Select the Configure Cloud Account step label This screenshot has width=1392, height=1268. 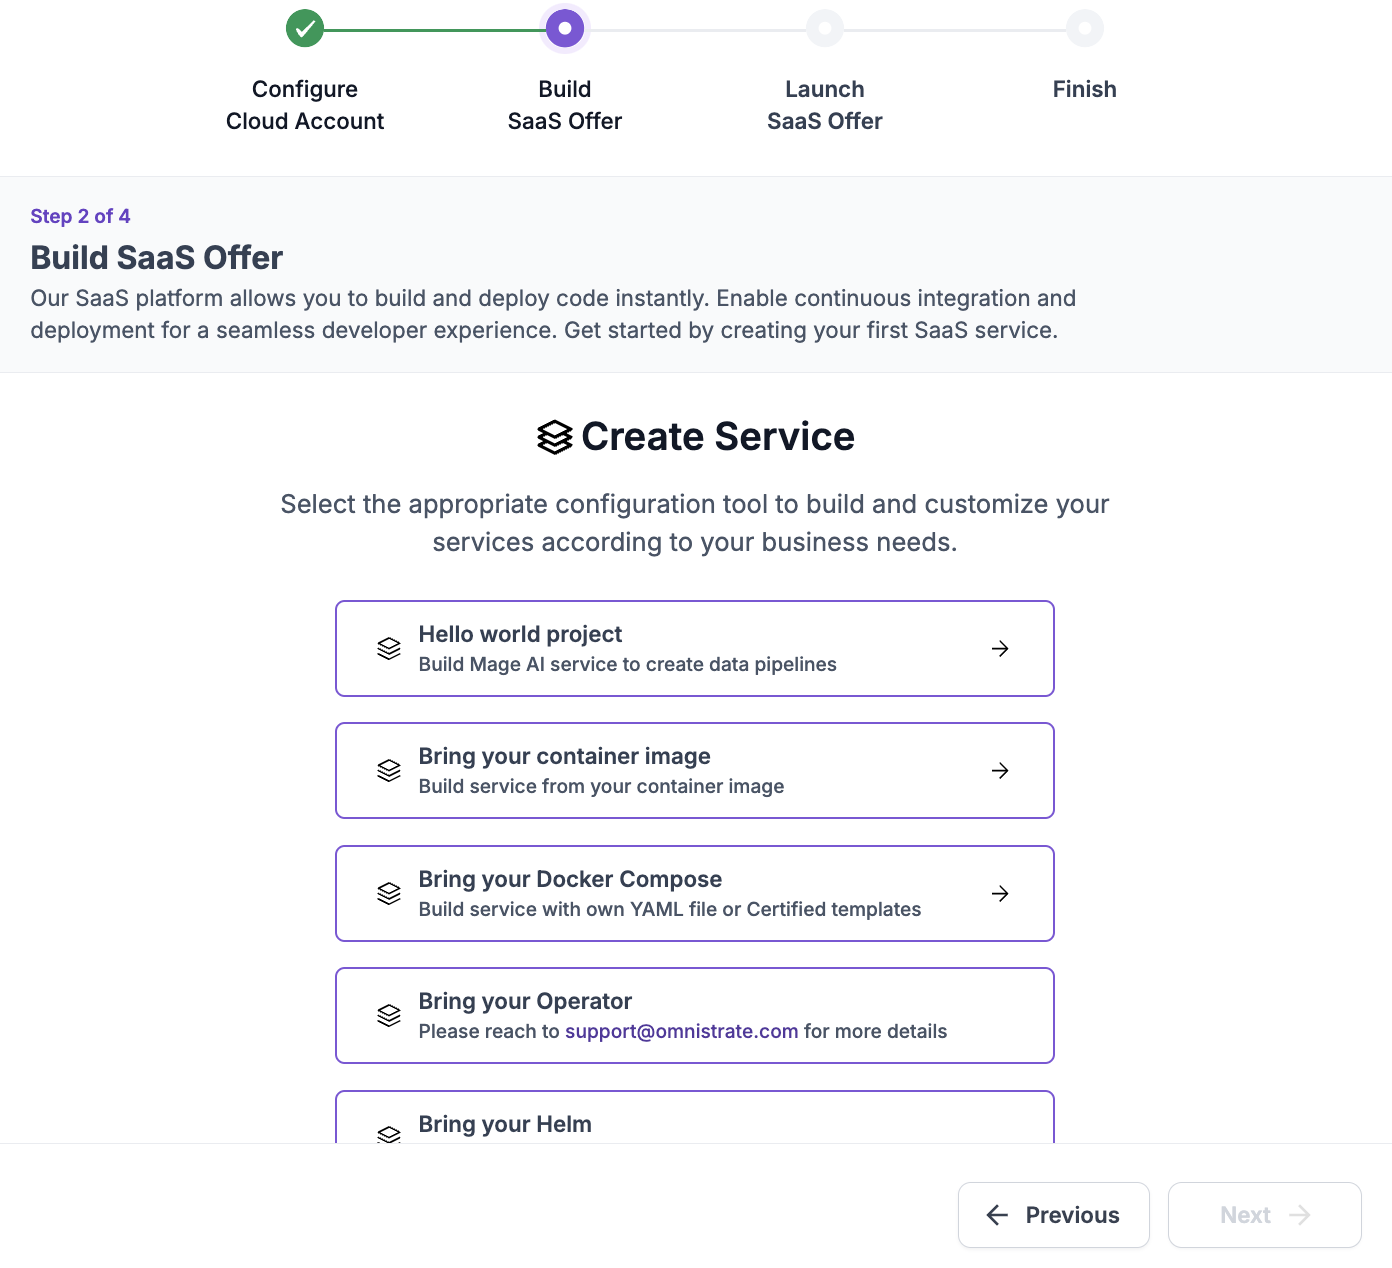coord(305,105)
